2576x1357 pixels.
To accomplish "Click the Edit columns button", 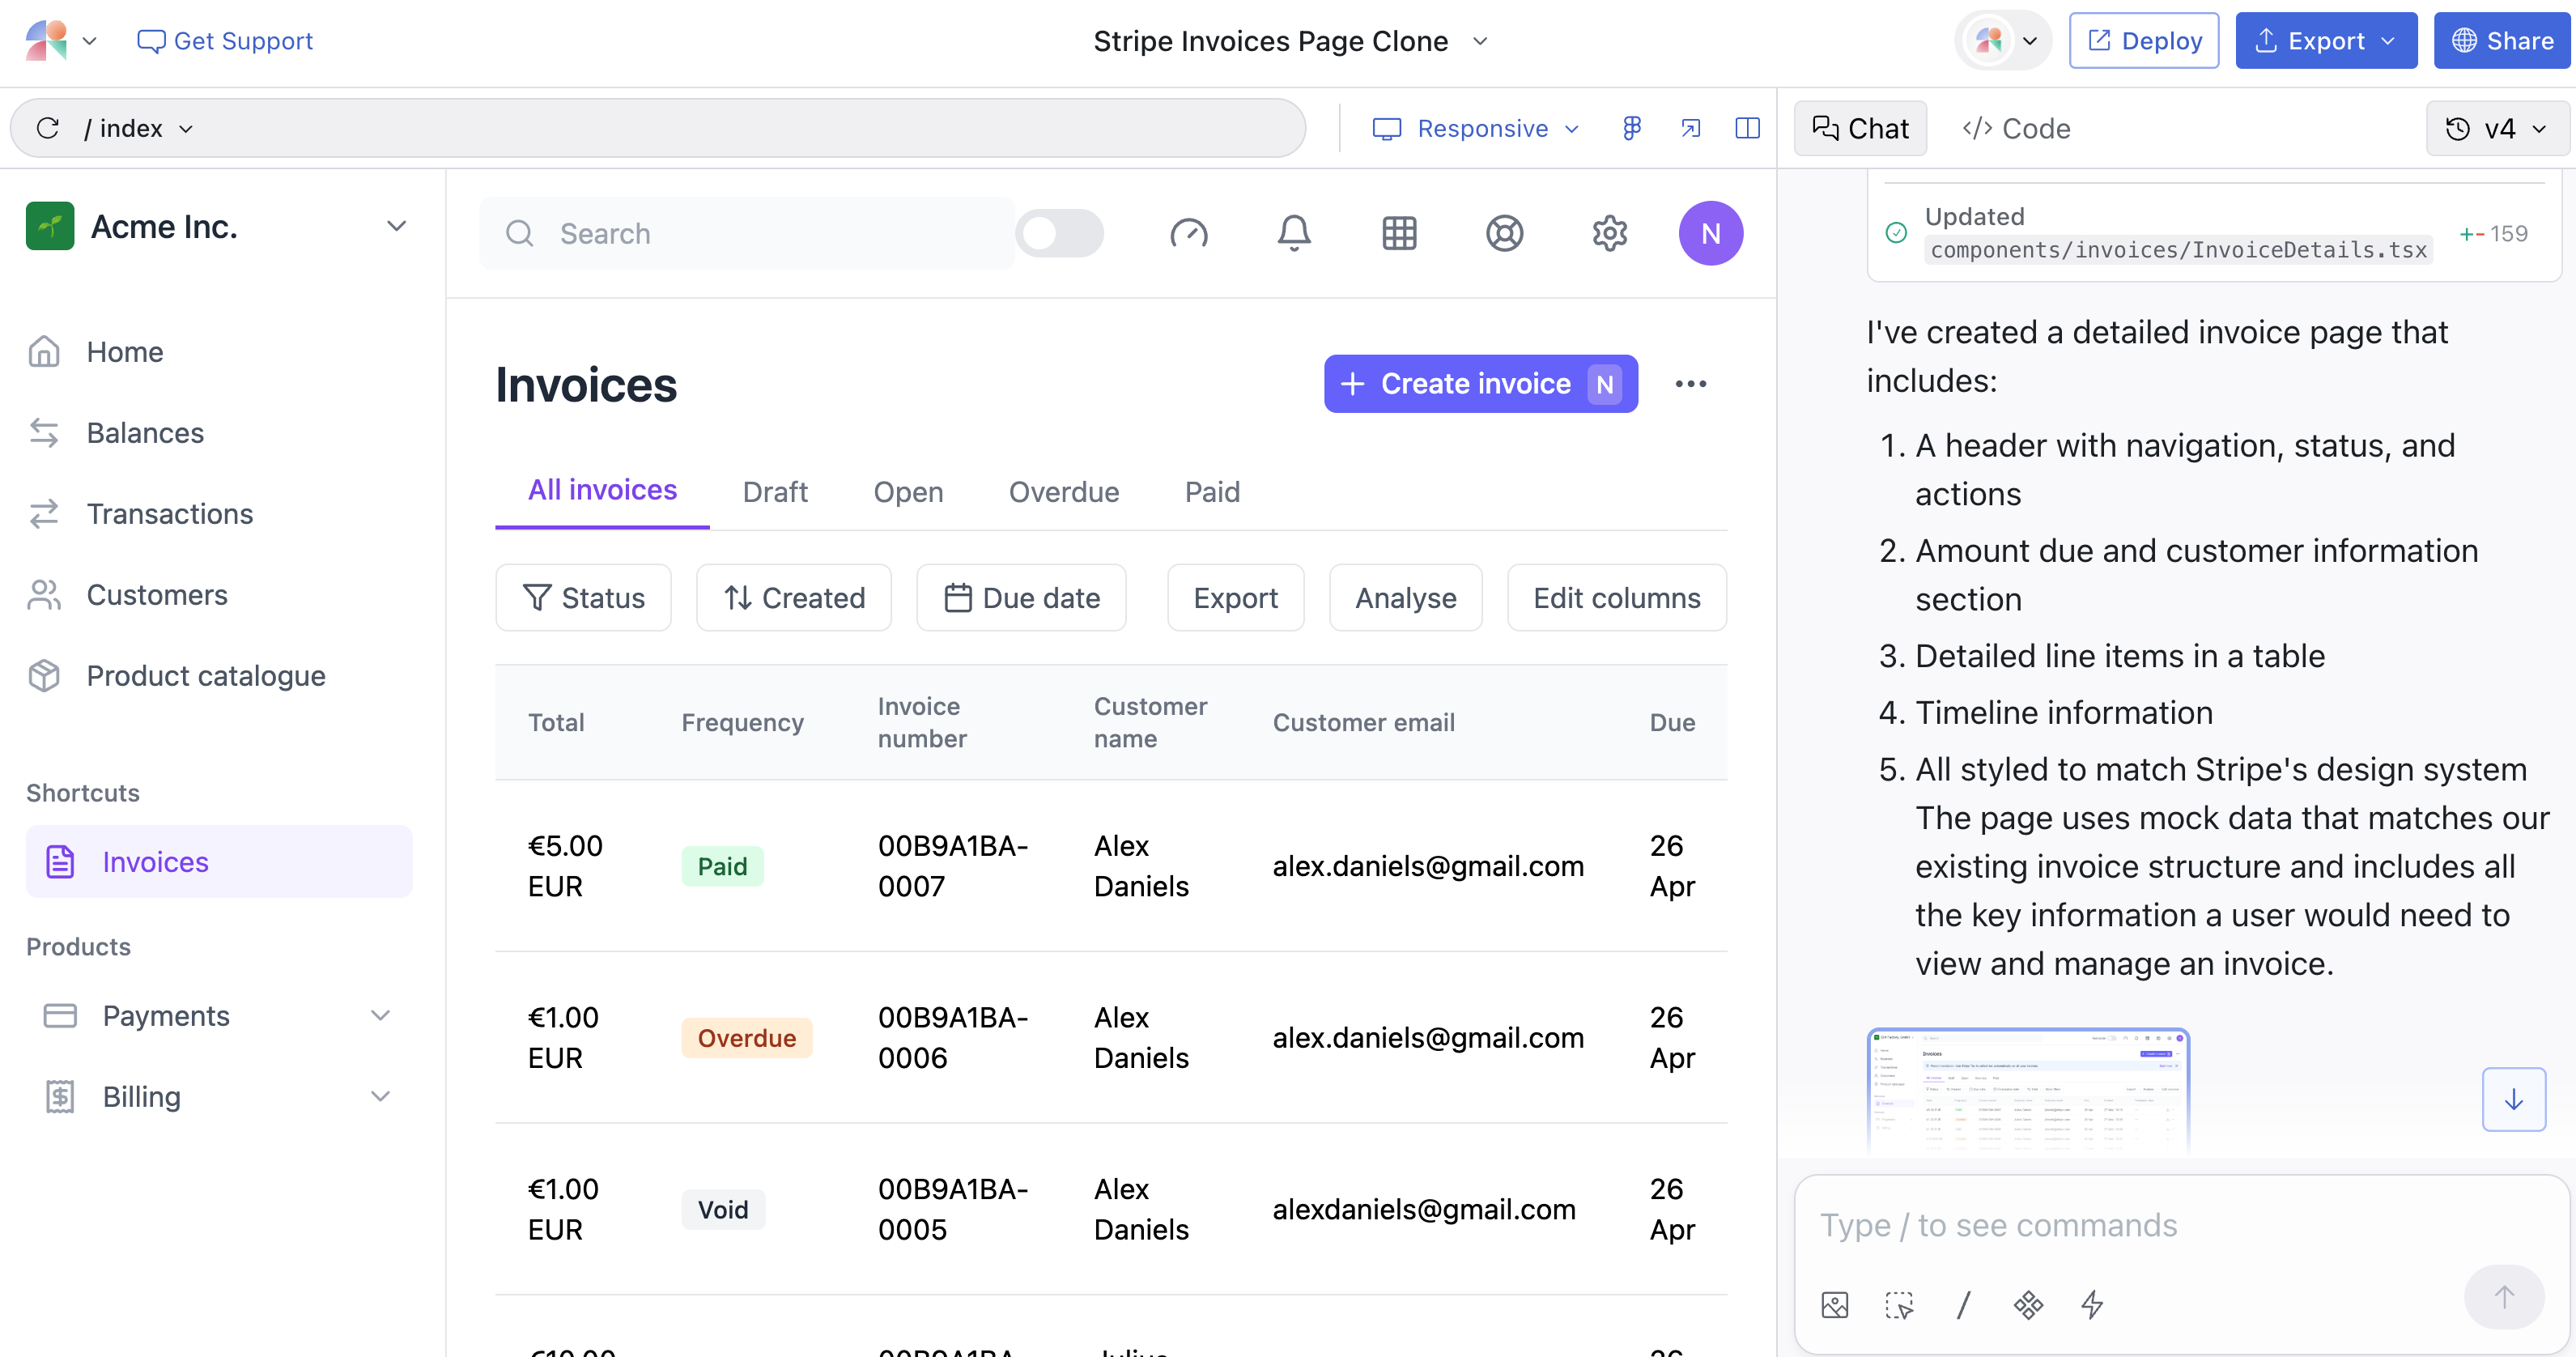I will click(1616, 597).
